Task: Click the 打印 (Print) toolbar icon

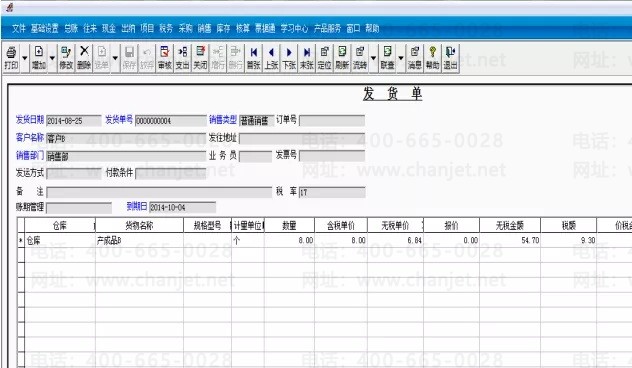Action: (11, 58)
